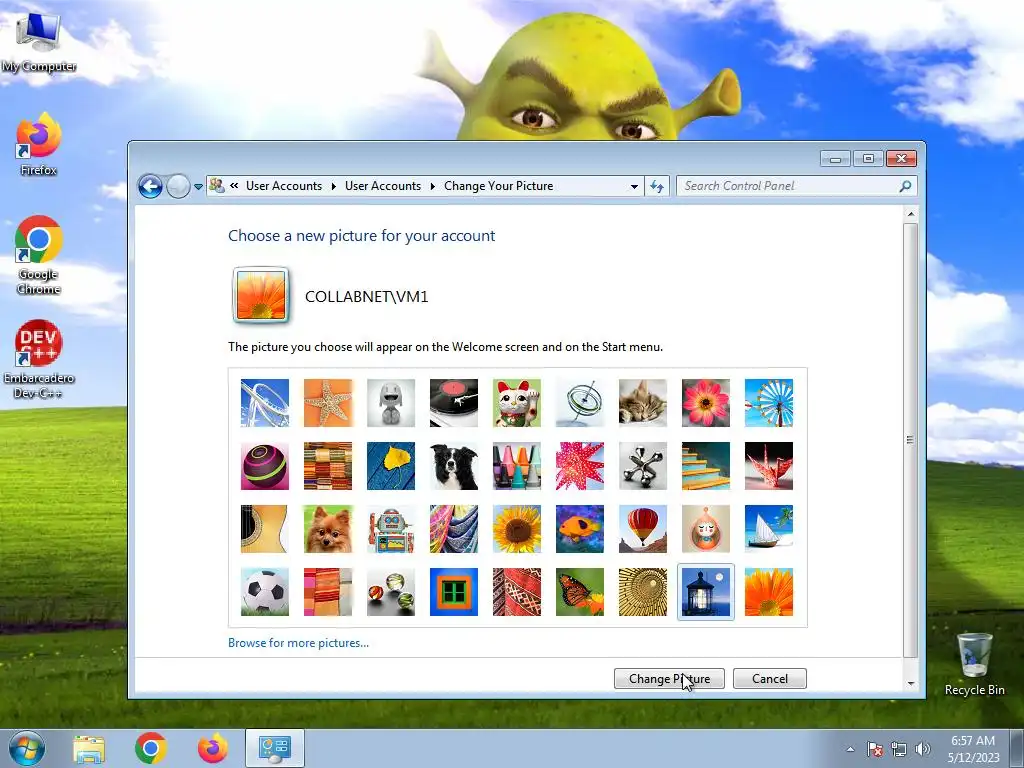Choose the pink flower picture
This screenshot has height=768, width=1024.
pos(706,403)
